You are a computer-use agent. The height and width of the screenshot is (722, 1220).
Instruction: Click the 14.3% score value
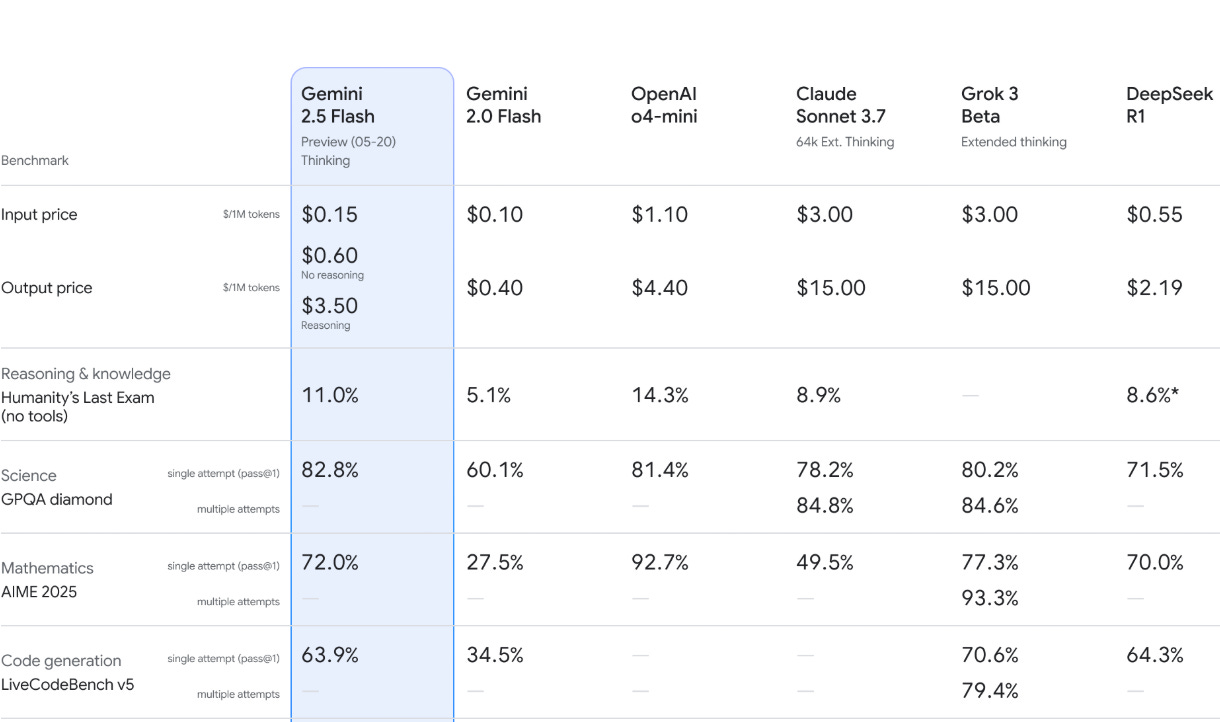tap(660, 395)
